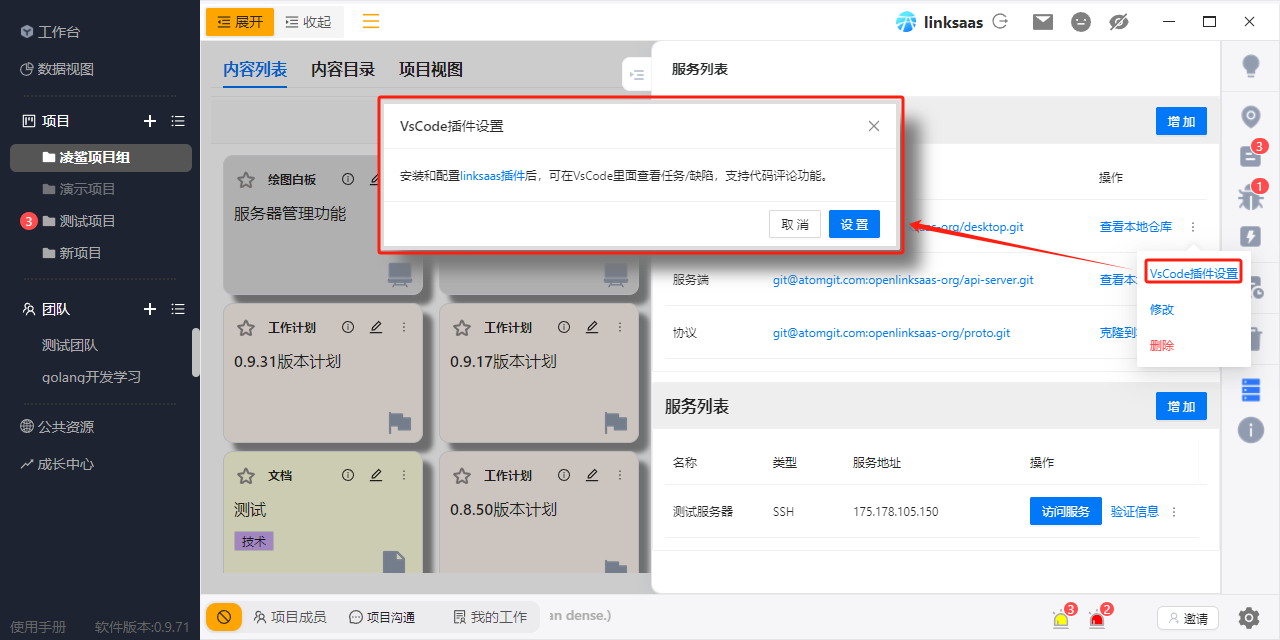Close the VsCode插件设置 dialog with X

pyautogui.click(x=874, y=126)
